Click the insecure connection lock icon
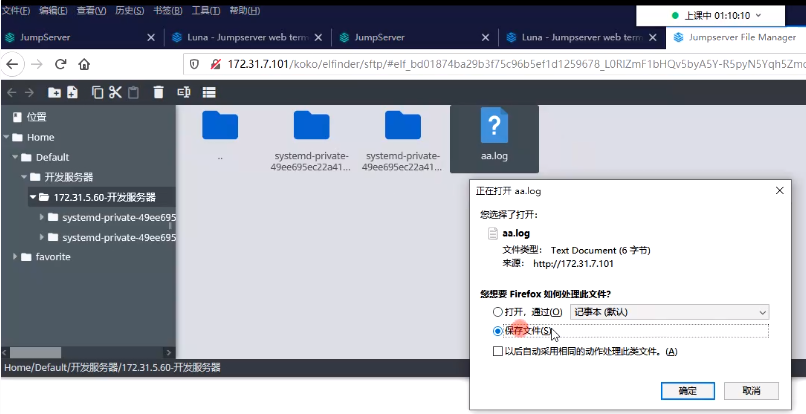 [216, 64]
